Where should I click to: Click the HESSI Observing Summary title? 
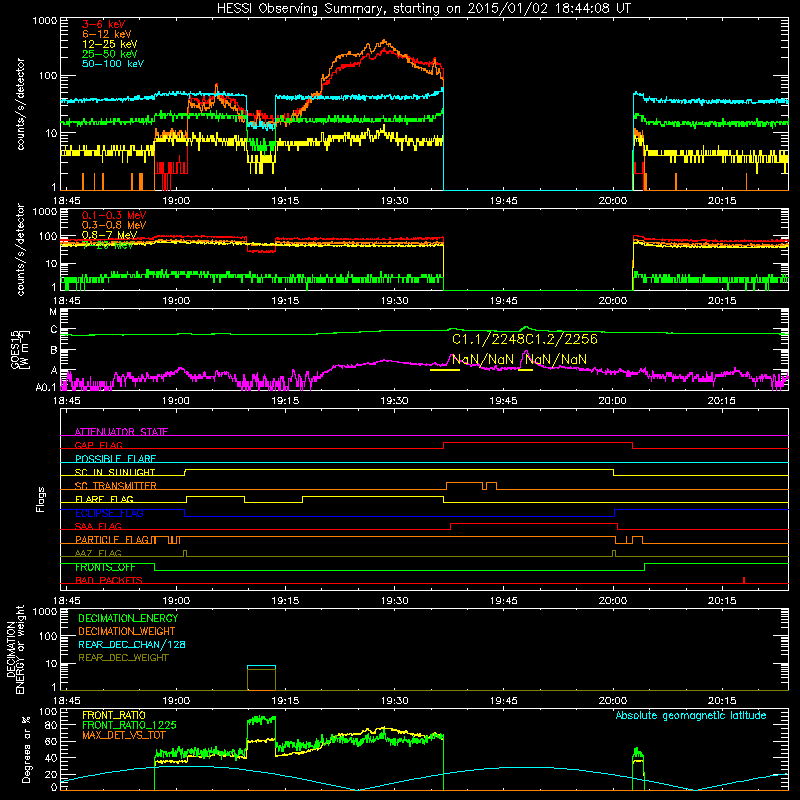(423, 8)
